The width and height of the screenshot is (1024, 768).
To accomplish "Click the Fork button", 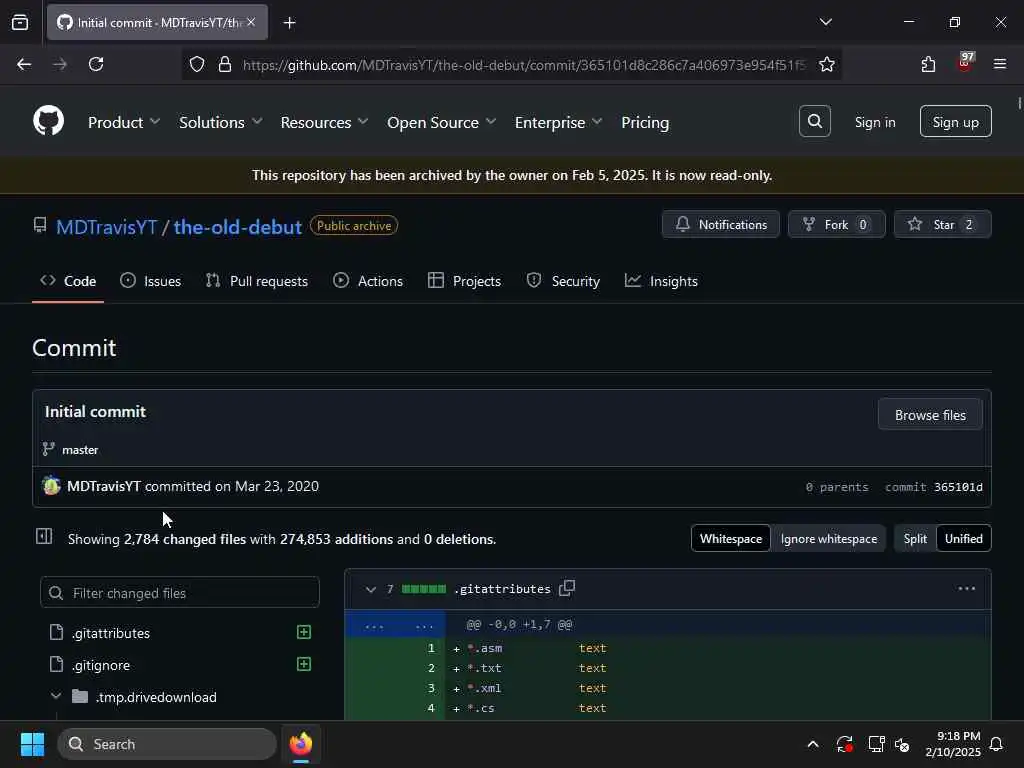I will [837, 224].
